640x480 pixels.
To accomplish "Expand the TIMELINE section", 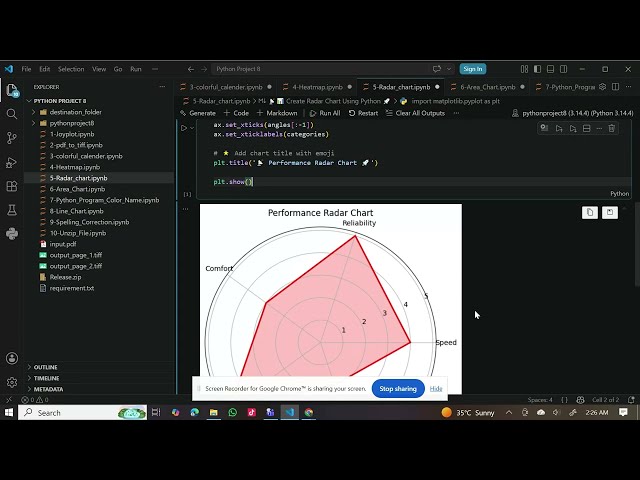I will point(46,378).
